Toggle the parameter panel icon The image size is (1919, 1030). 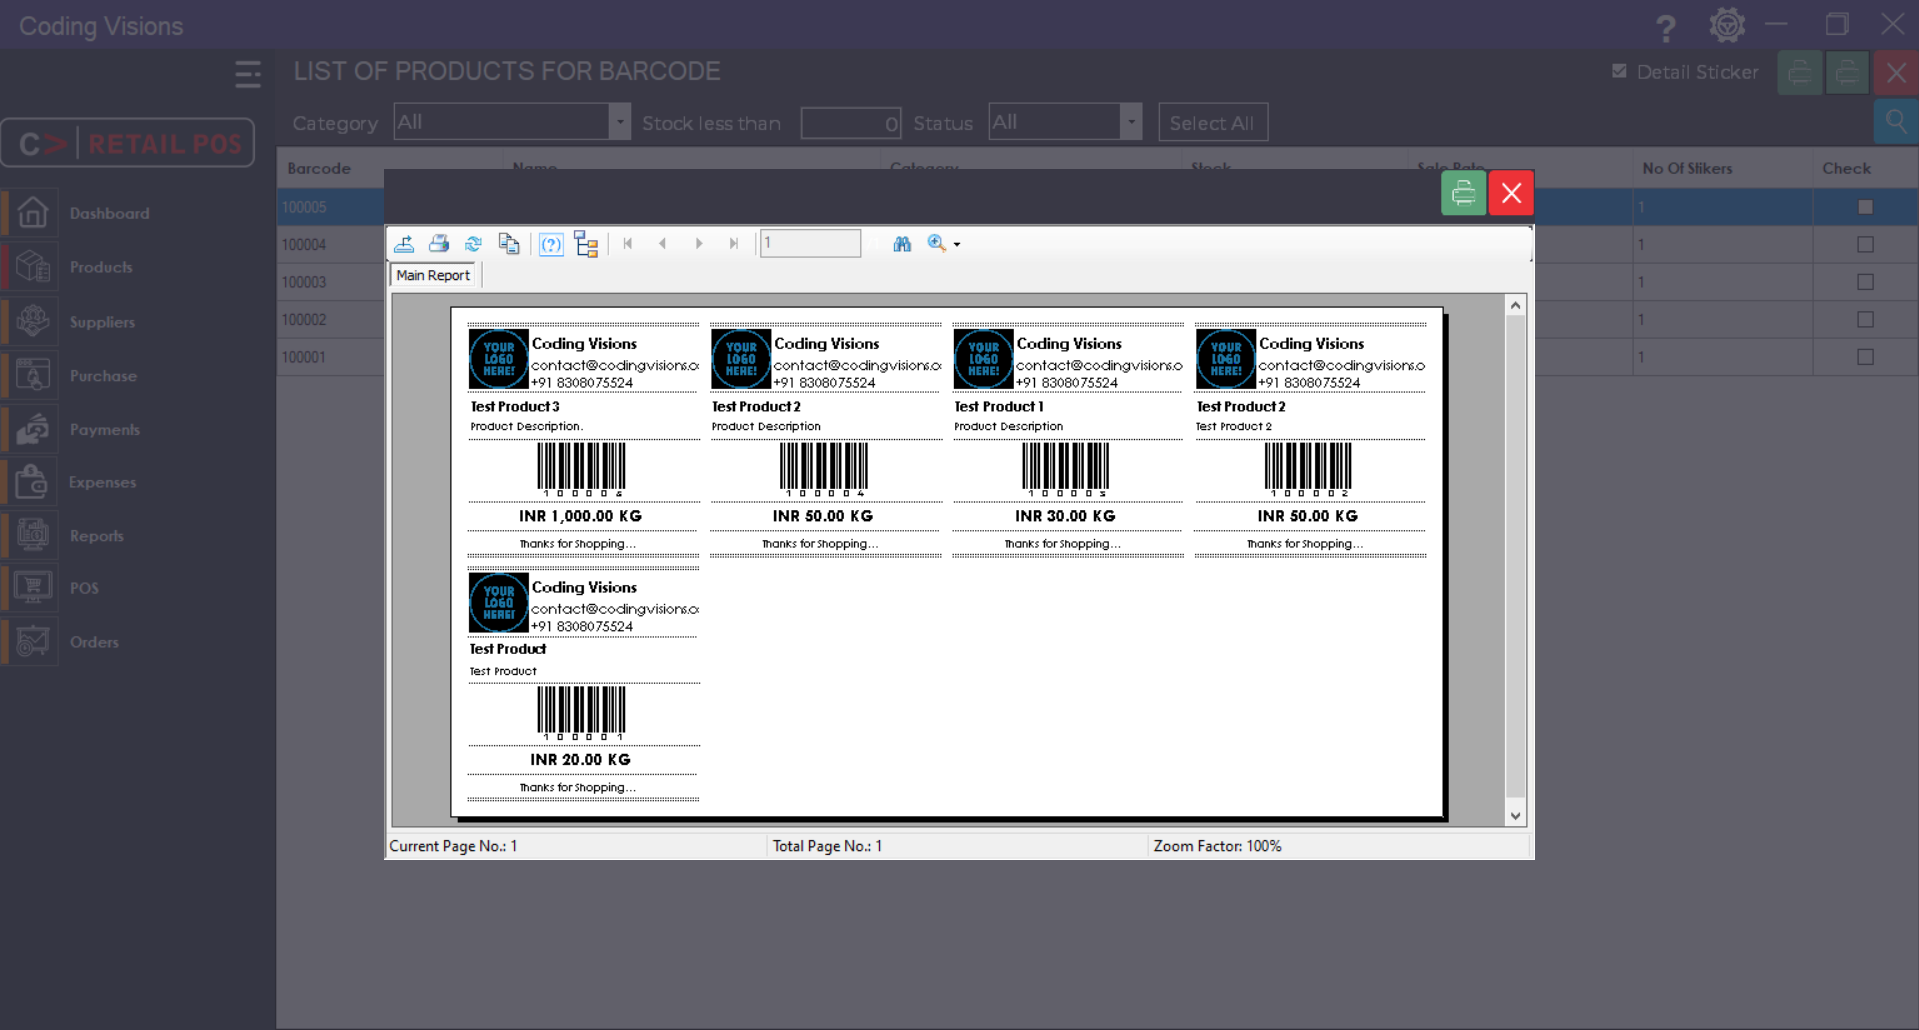point(551,244)
